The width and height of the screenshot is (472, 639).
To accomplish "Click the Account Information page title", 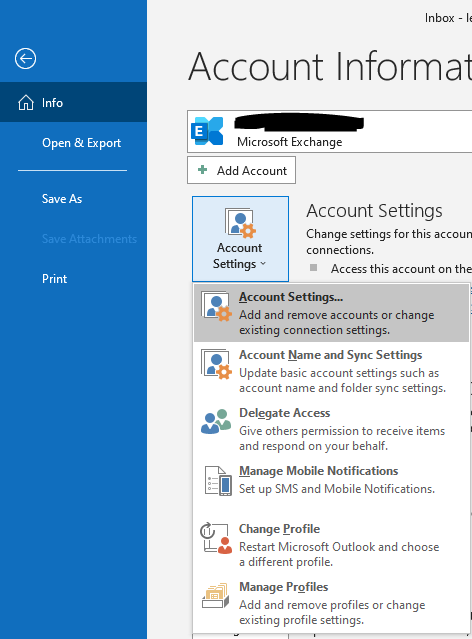I will click(x=330, y=66).
